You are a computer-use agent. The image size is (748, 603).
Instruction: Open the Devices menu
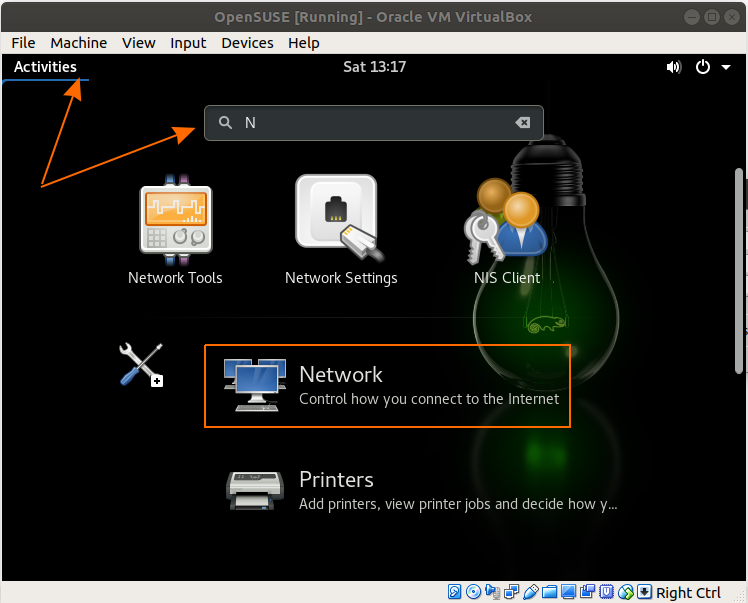(247, 43)
